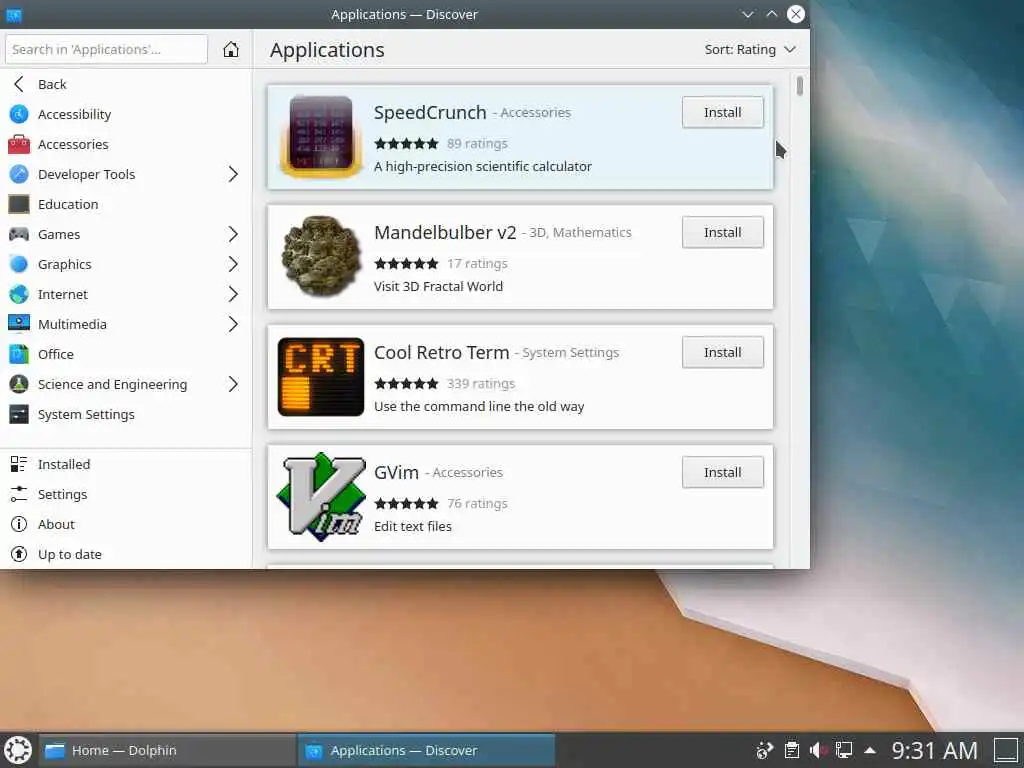Expand Internet subcategories chevron
The image size is (1024, 768).
tap(233, 295)
